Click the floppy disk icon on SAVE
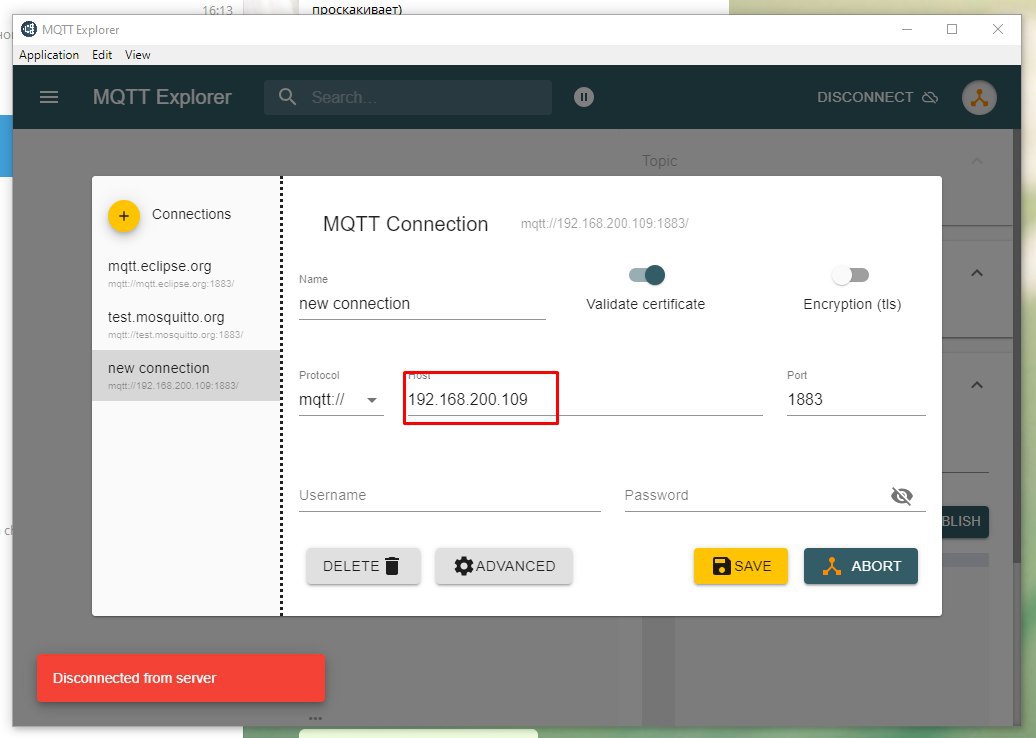Viewport: 1036px width, 738px height. click(x=721, y=566)
